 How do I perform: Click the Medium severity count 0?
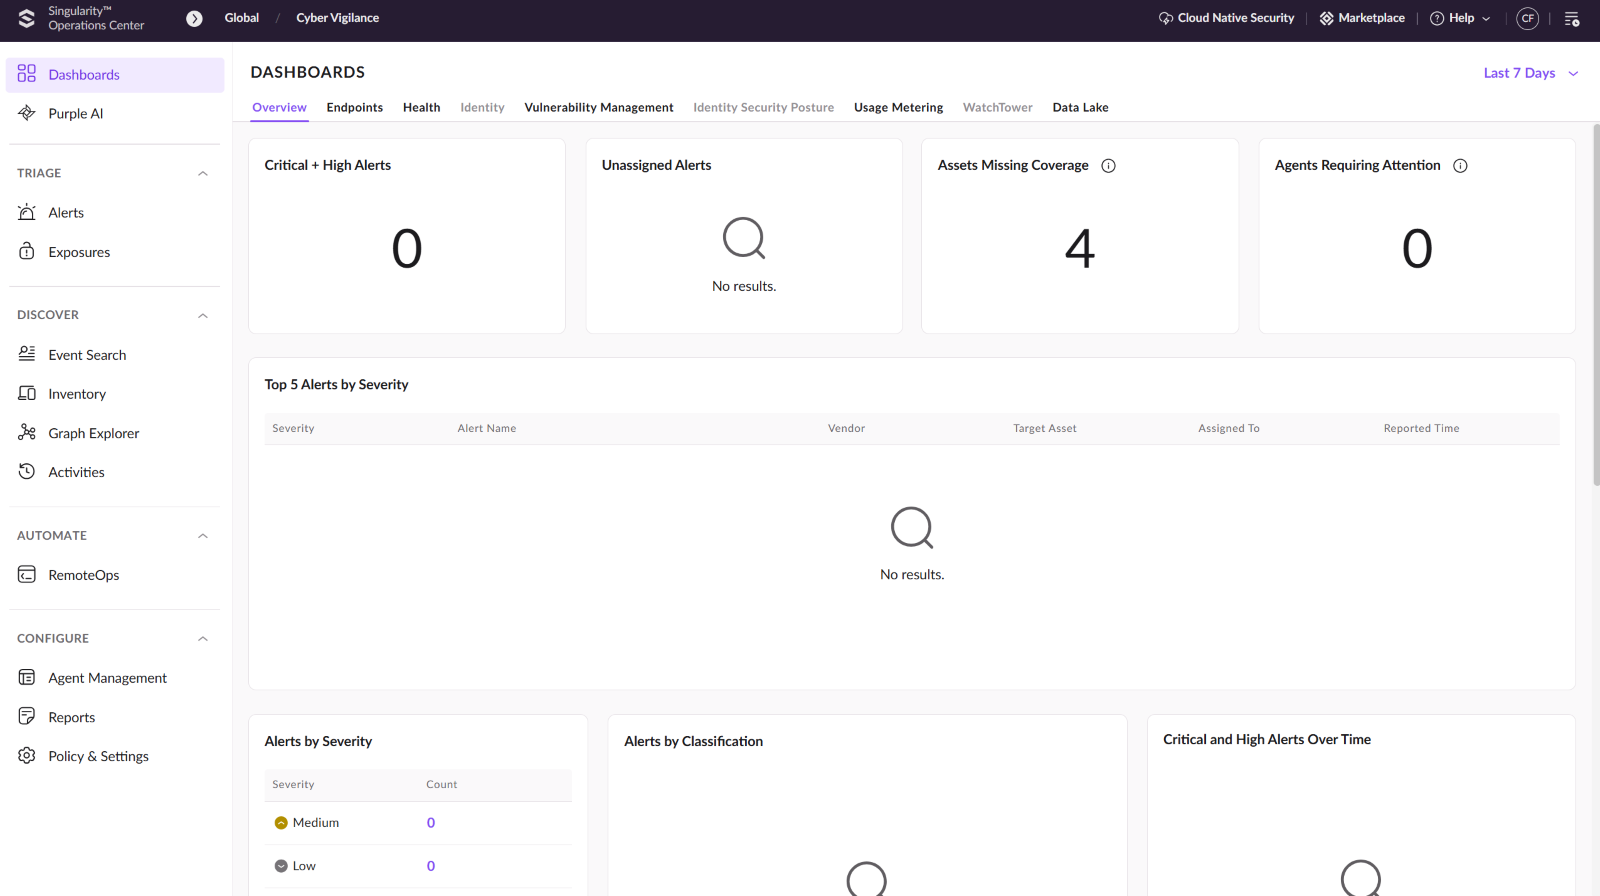[x=431, y=823]
